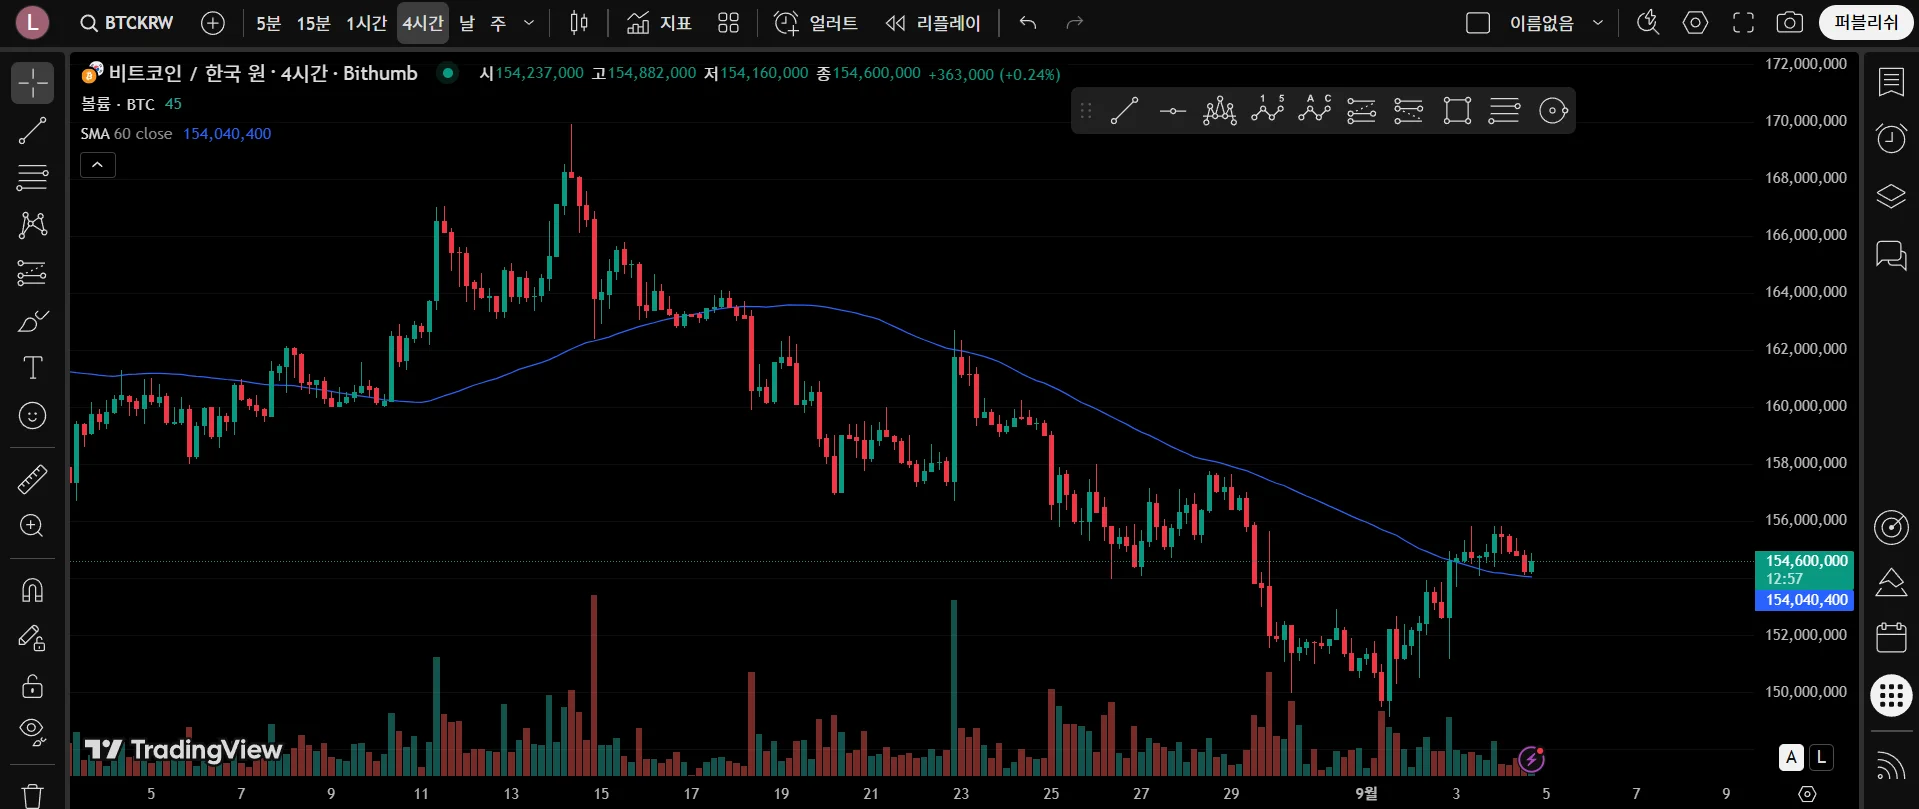Screen dimensions: 1919x809
Task: Open time axis settings gear
Action: [1807, 794]
